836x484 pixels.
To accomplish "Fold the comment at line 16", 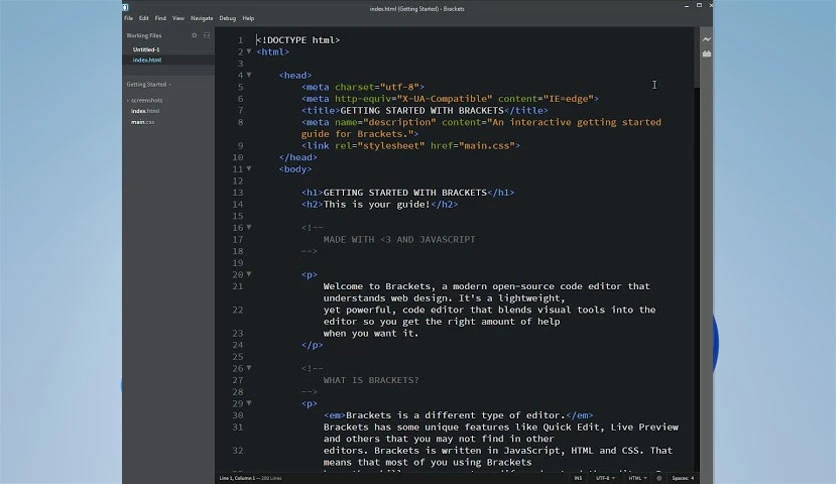I will pos(249,227).
